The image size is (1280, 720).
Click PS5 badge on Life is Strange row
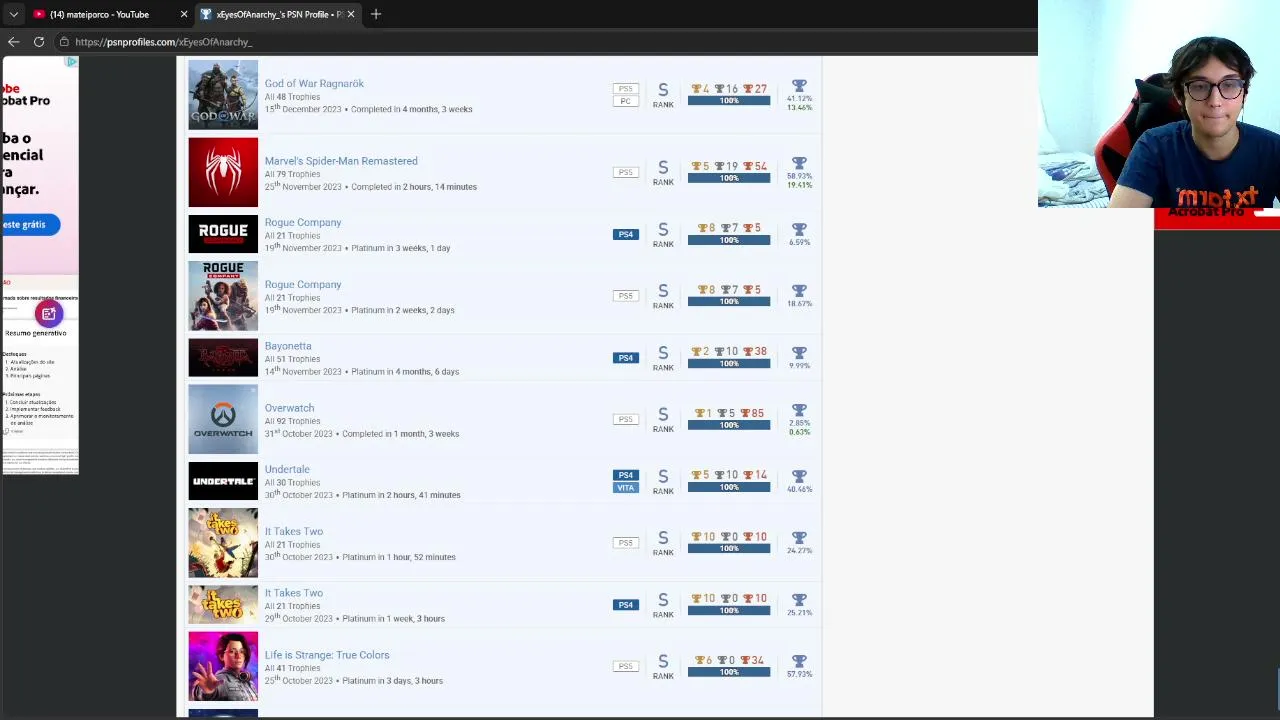tap(626, 666)
